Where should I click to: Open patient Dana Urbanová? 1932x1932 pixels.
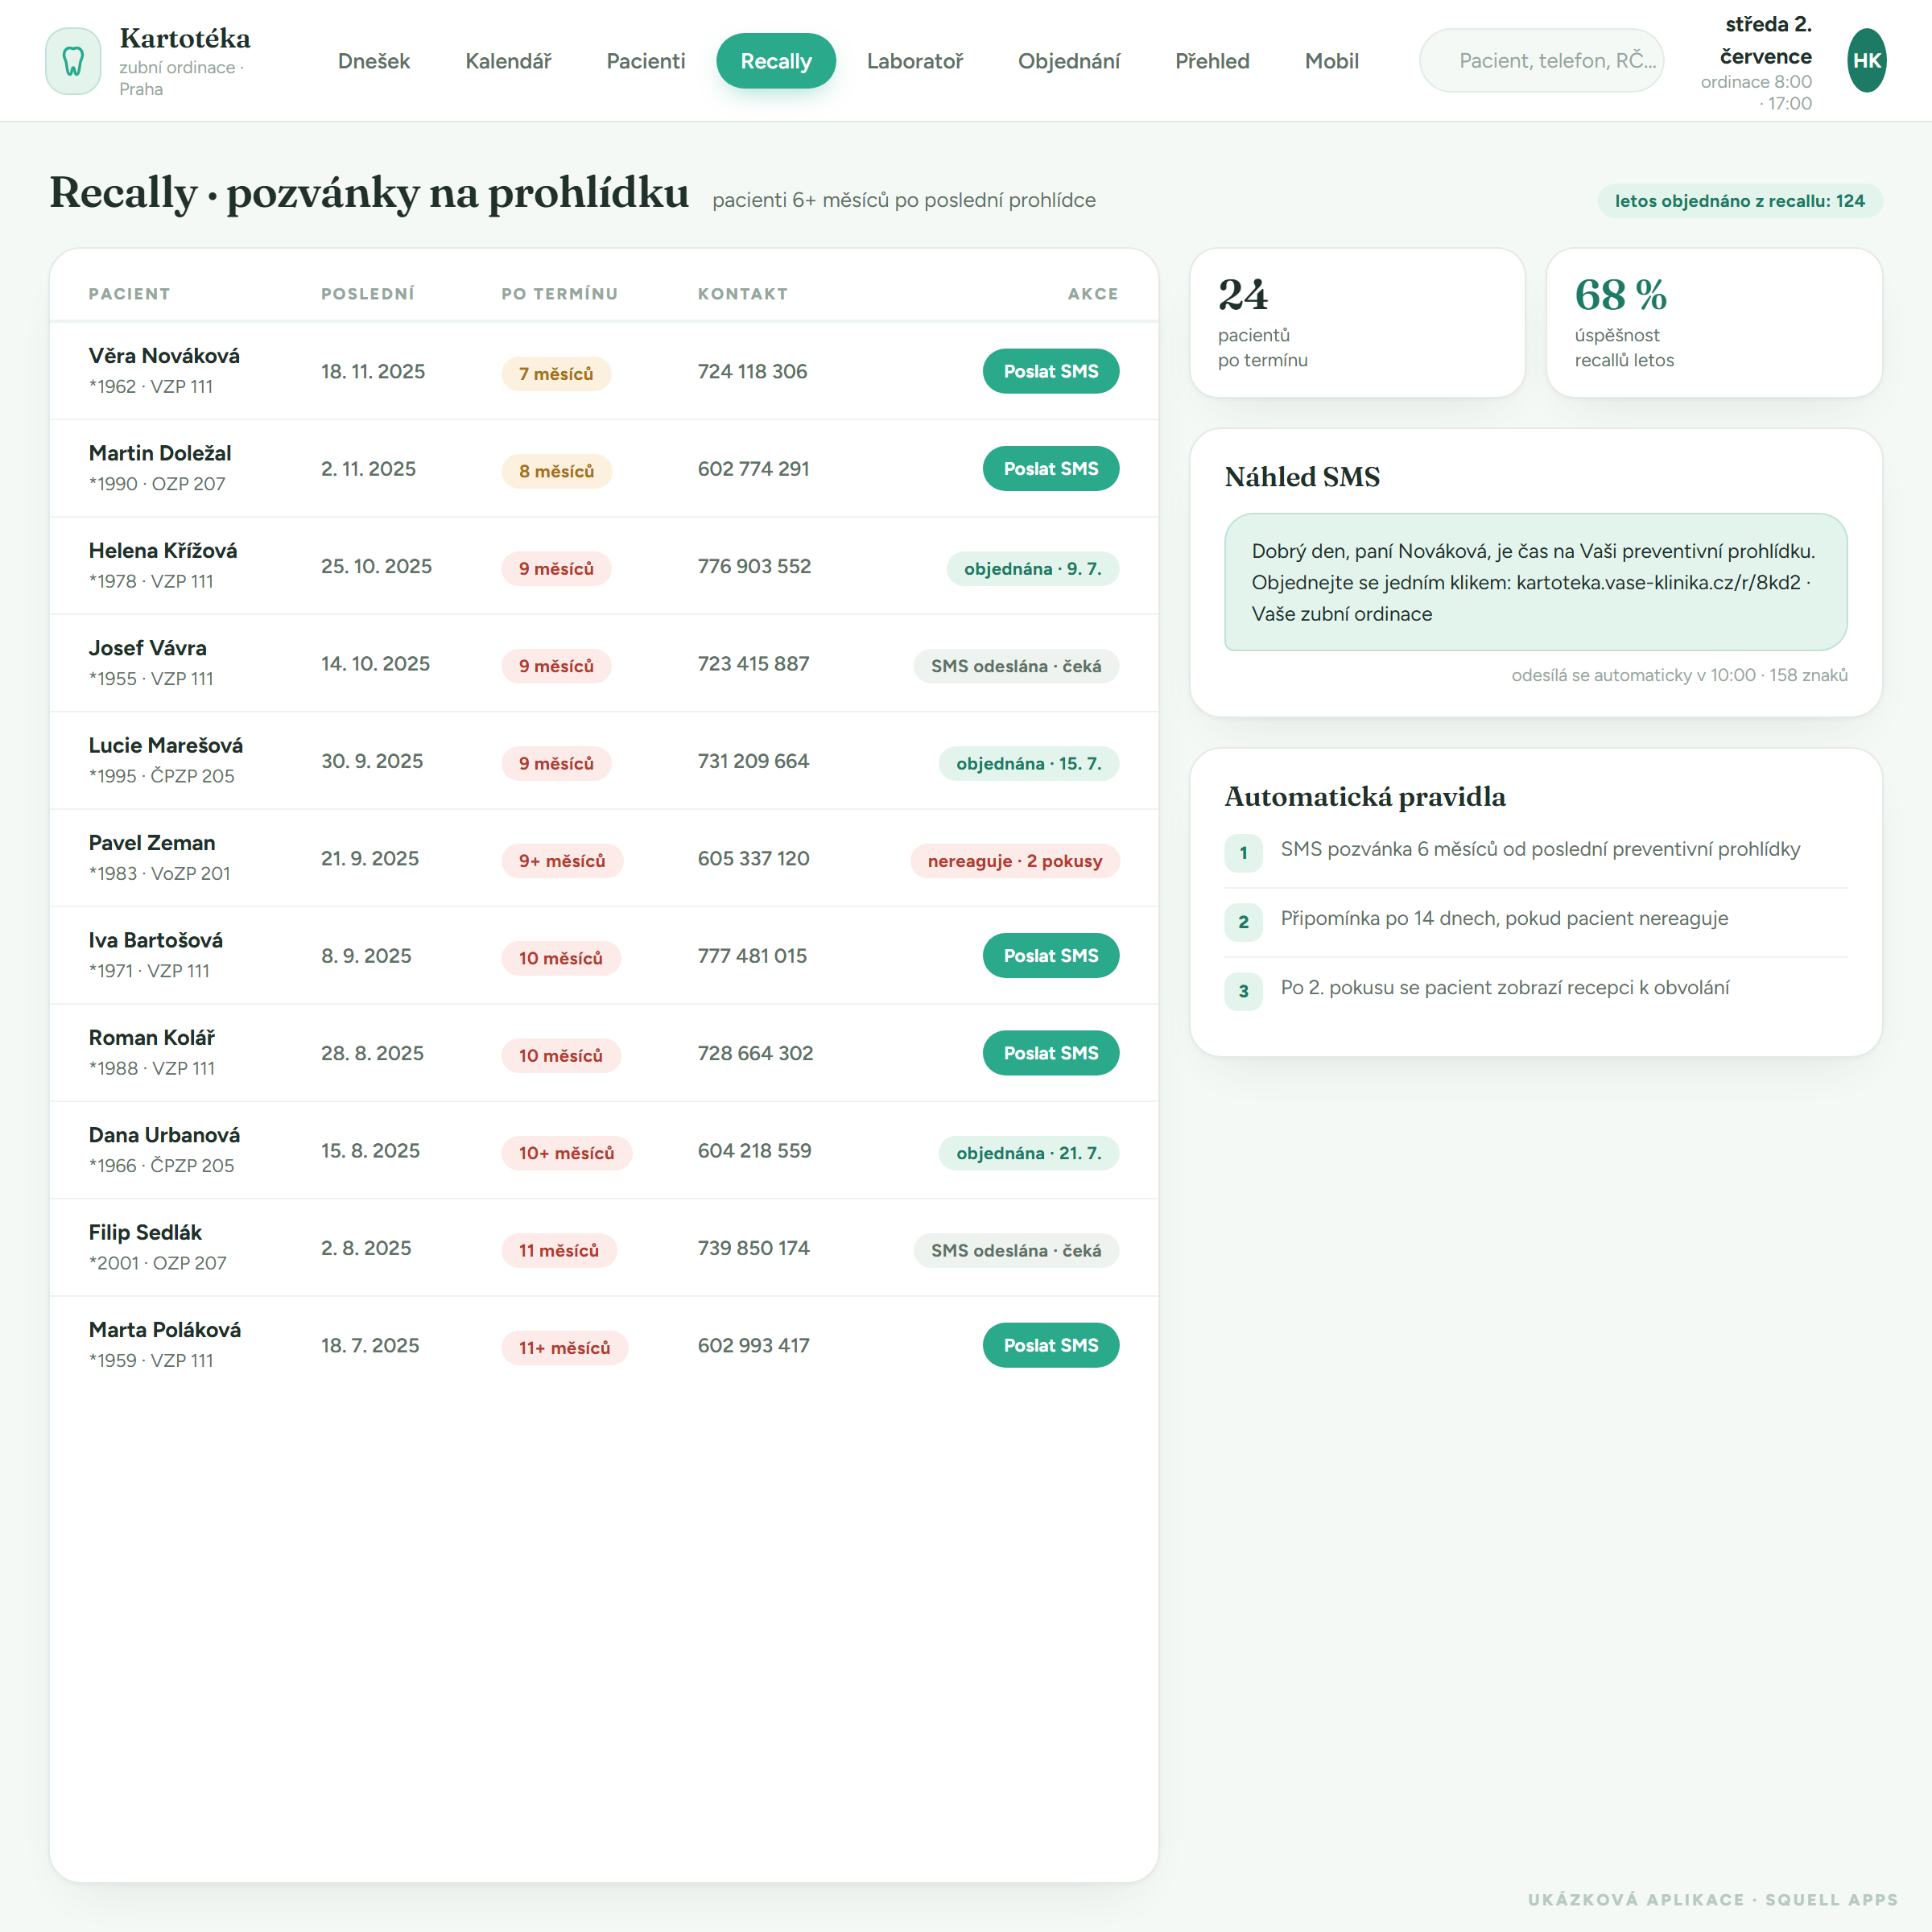tap(164, 1135)
